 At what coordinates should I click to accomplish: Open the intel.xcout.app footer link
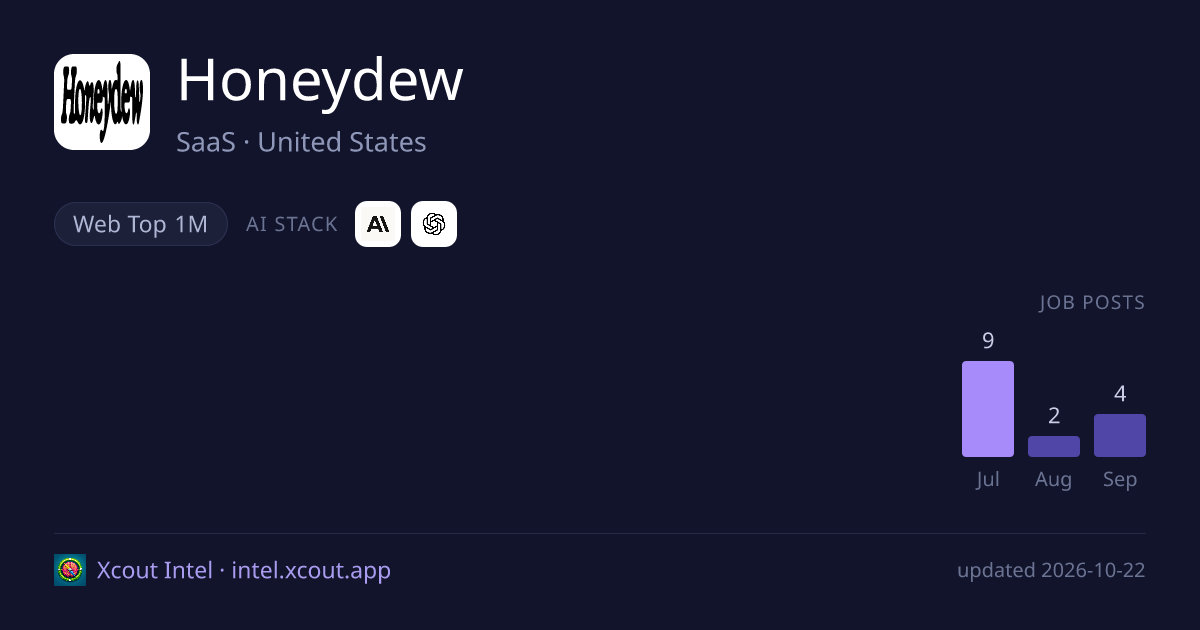311,570
